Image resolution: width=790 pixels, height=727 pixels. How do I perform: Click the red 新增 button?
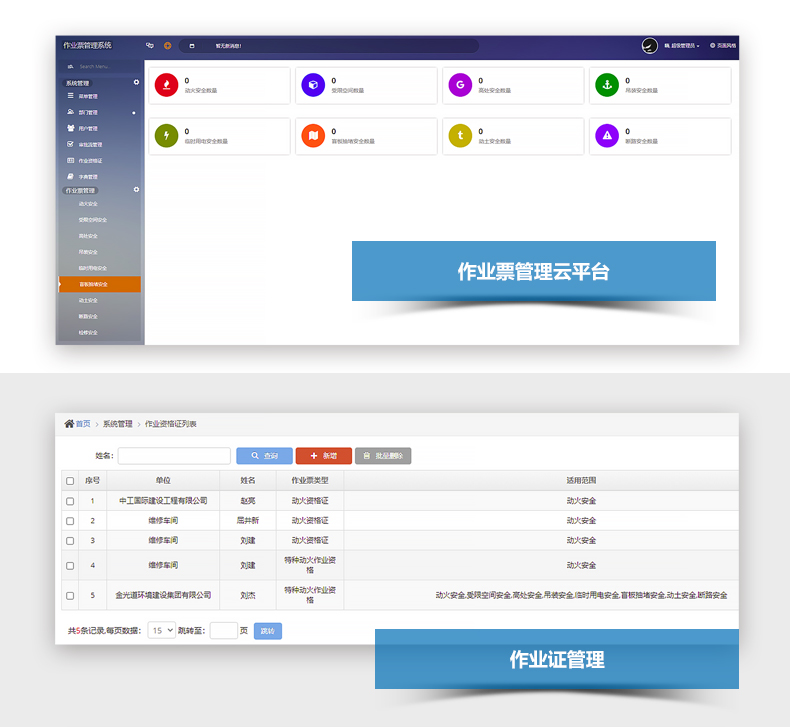pos(323,456)
